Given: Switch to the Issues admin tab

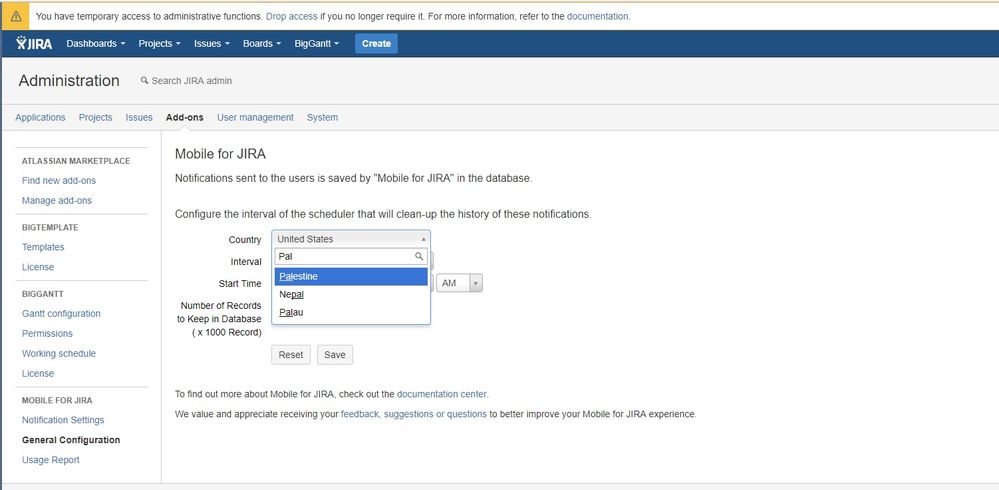Looking at the screenshot, I should 139,117.
